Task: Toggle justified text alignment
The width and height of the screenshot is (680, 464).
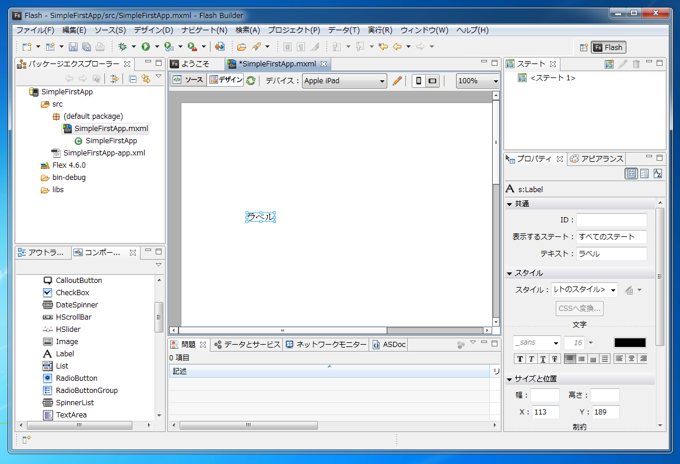Action: point(605,359)
